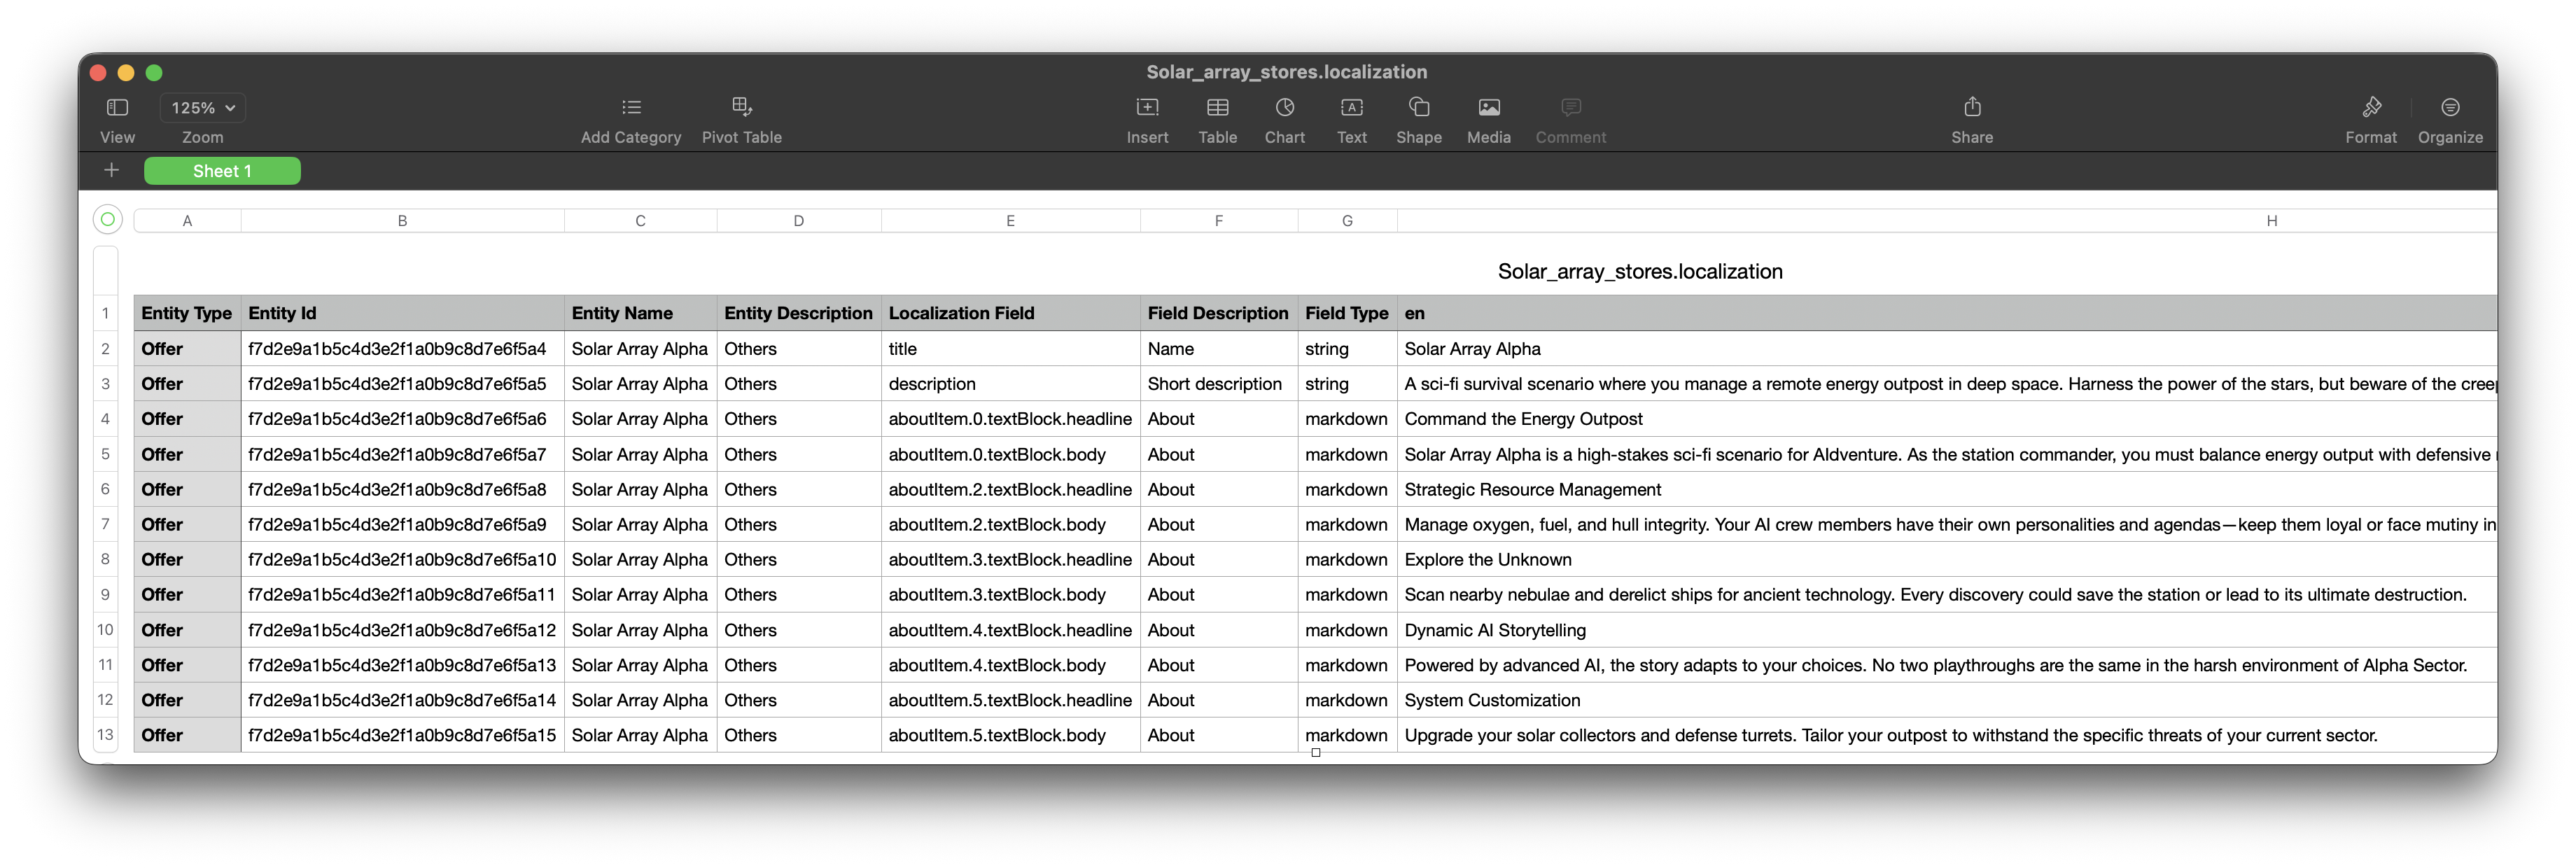Show the Format inspector
Screen dimensions: 2576x868
[x=2370, y=107]
